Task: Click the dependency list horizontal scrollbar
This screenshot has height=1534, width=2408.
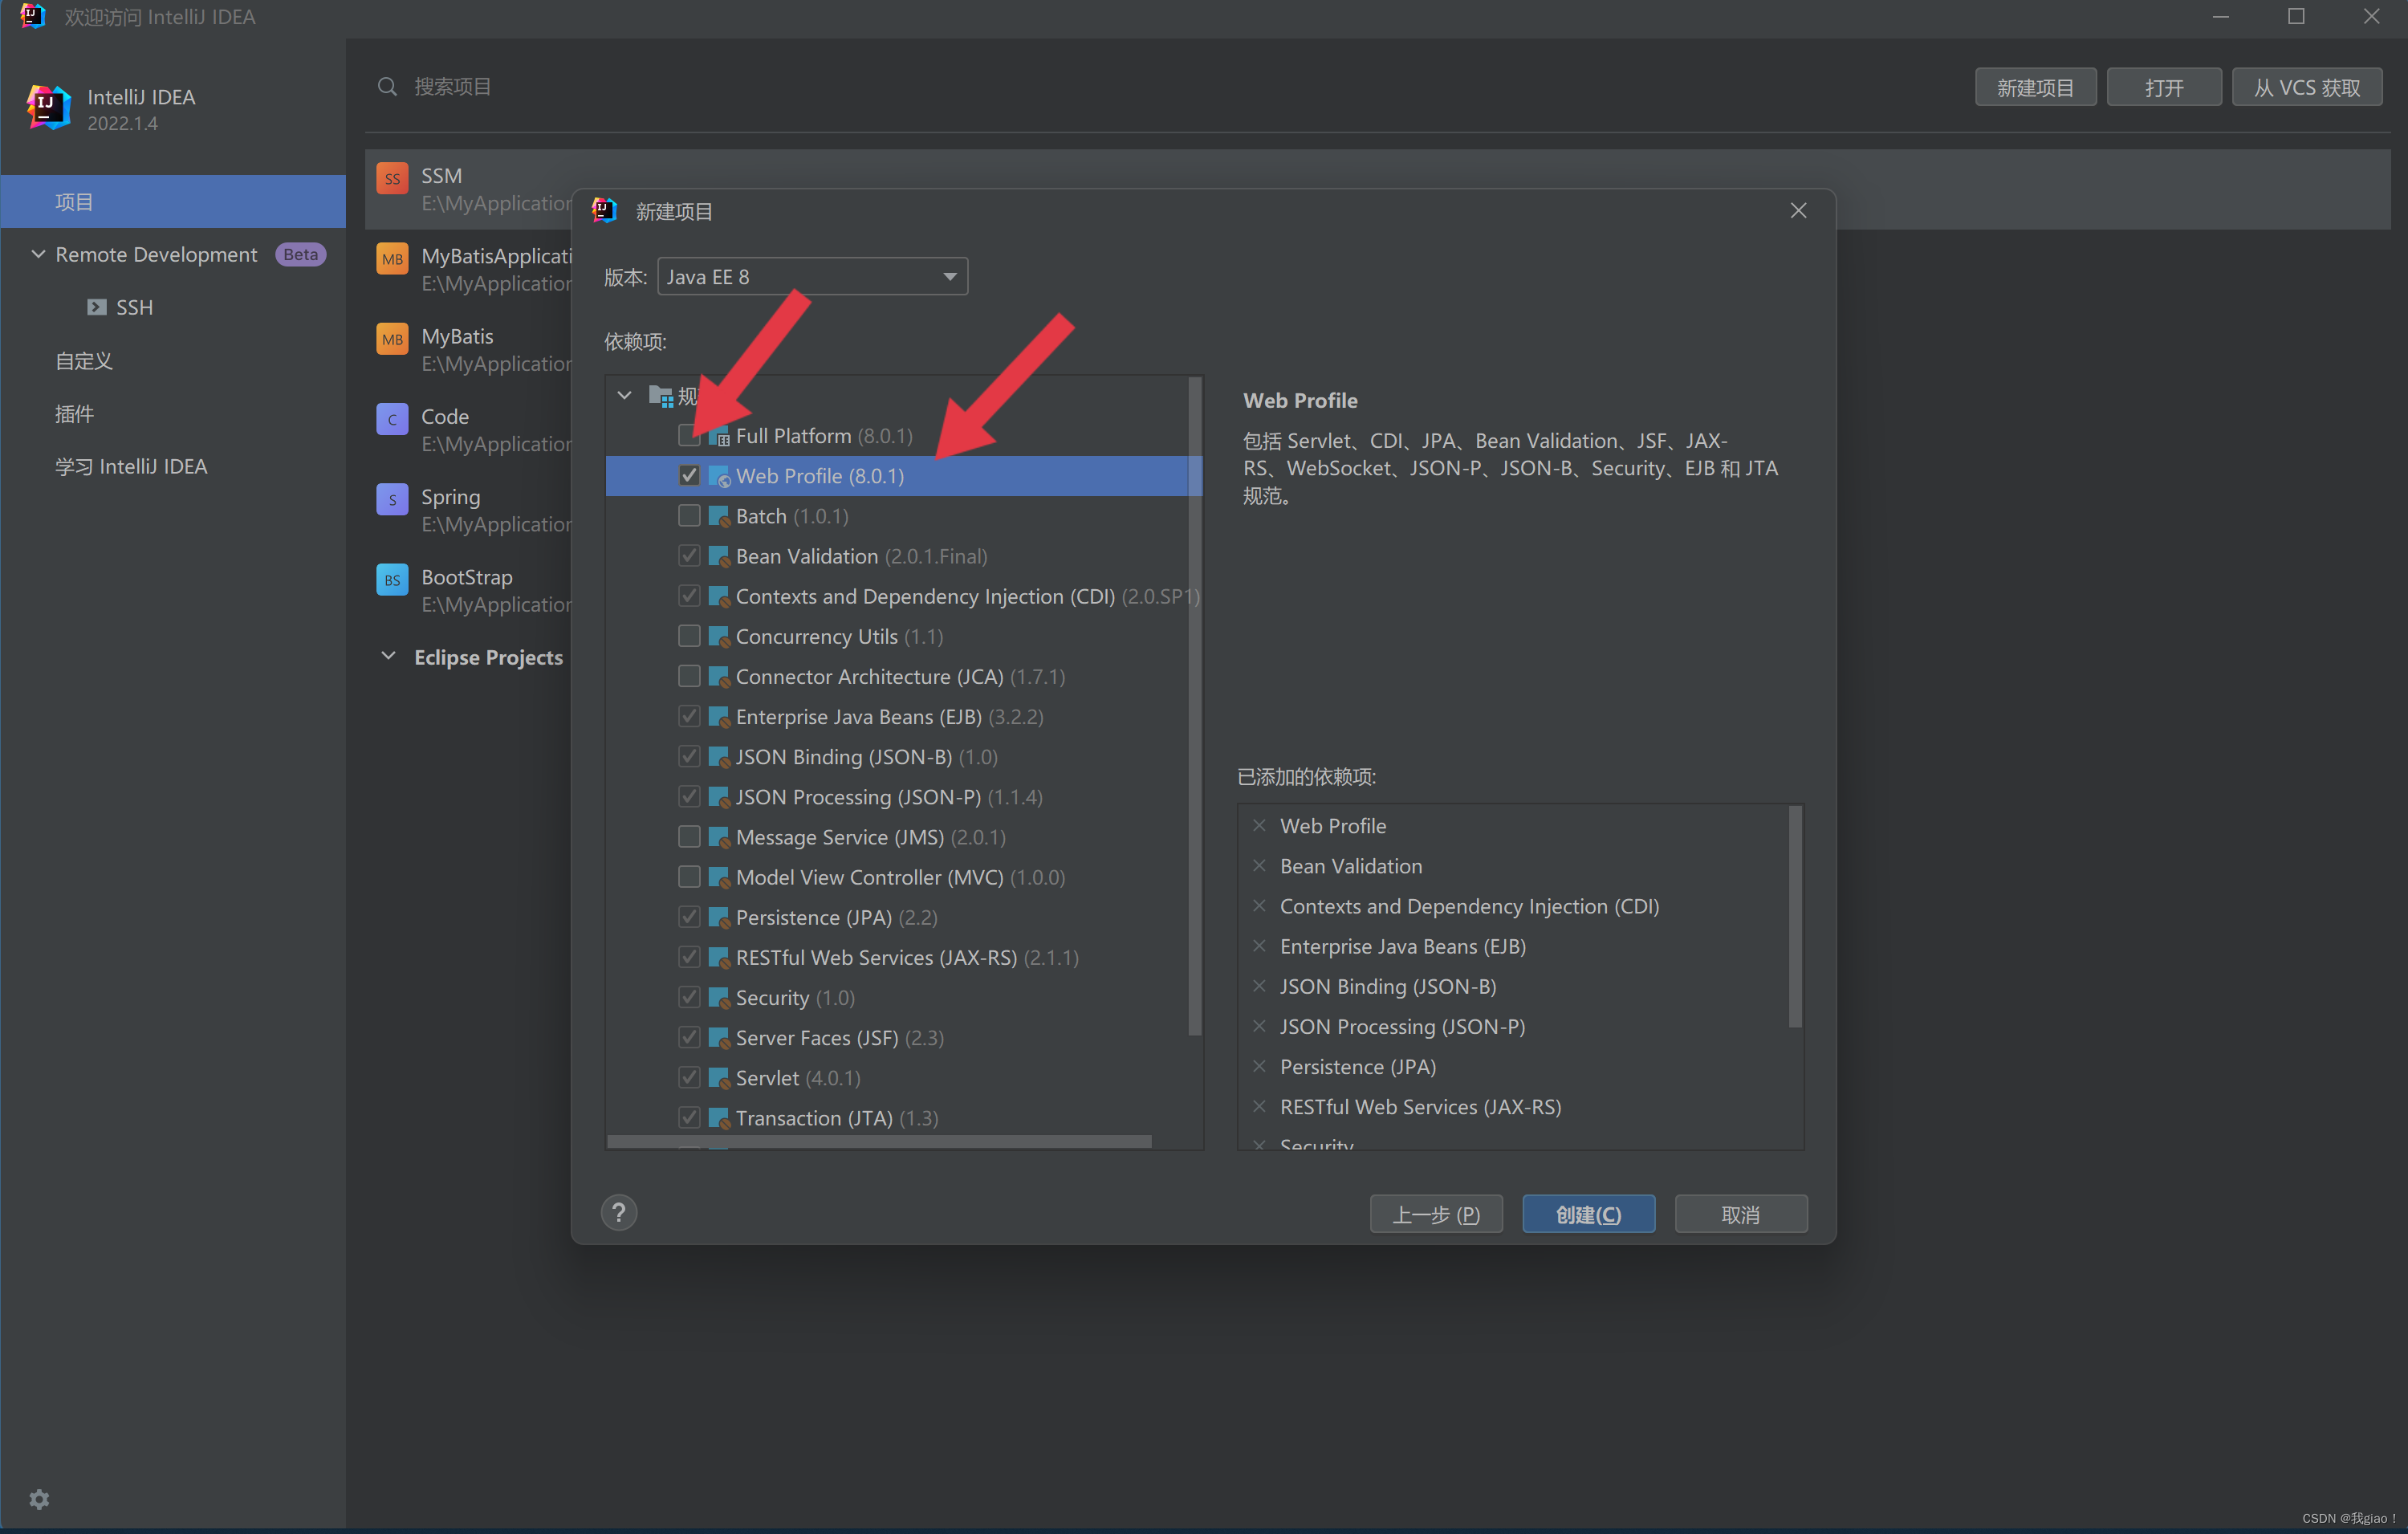Action: tap(880, 1141)
